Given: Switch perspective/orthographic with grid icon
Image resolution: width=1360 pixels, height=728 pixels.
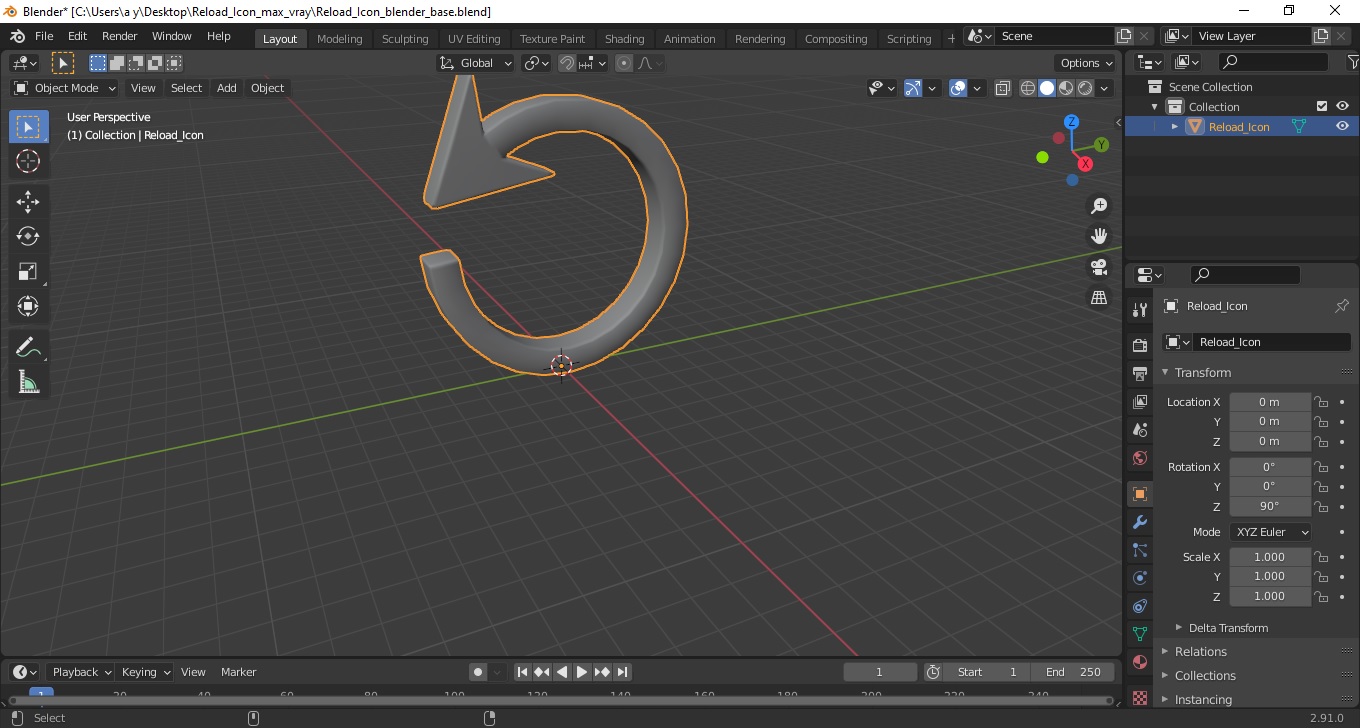Looking at the screenshot, I should 1099,298.
